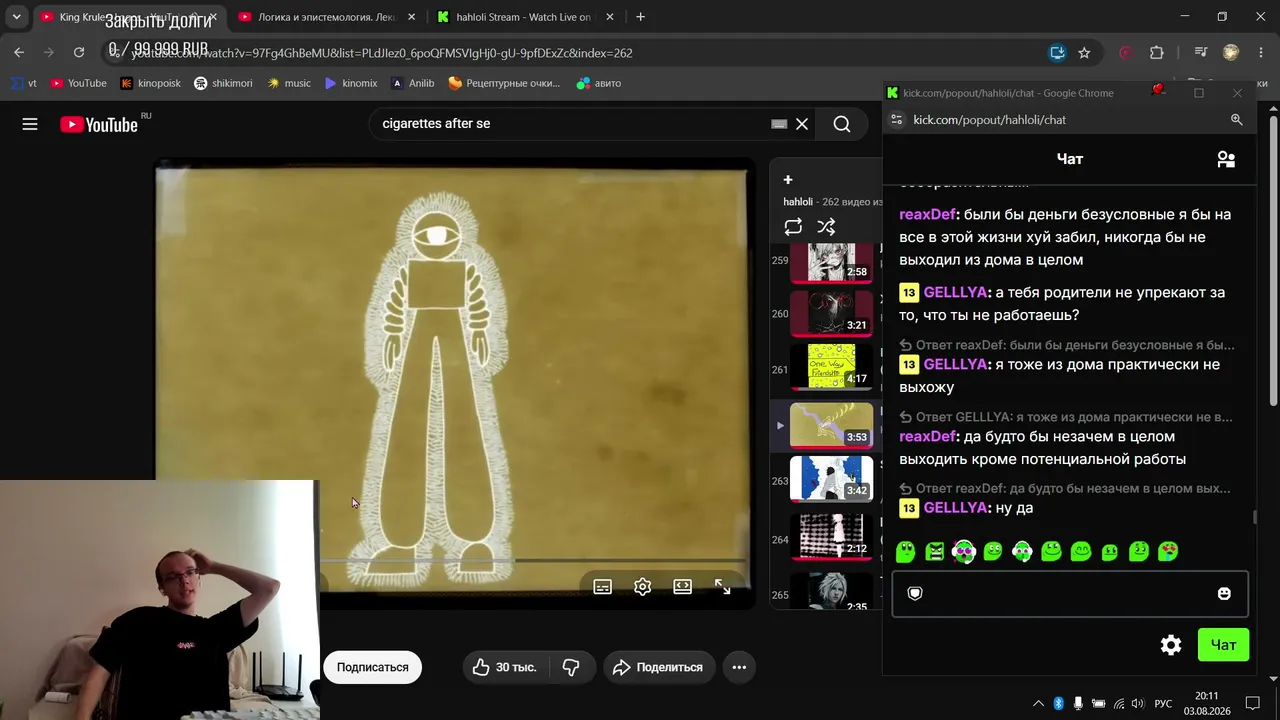1280x720 pixels.
Task: Type in the Kick chat message box
Action: [1070, 594]
